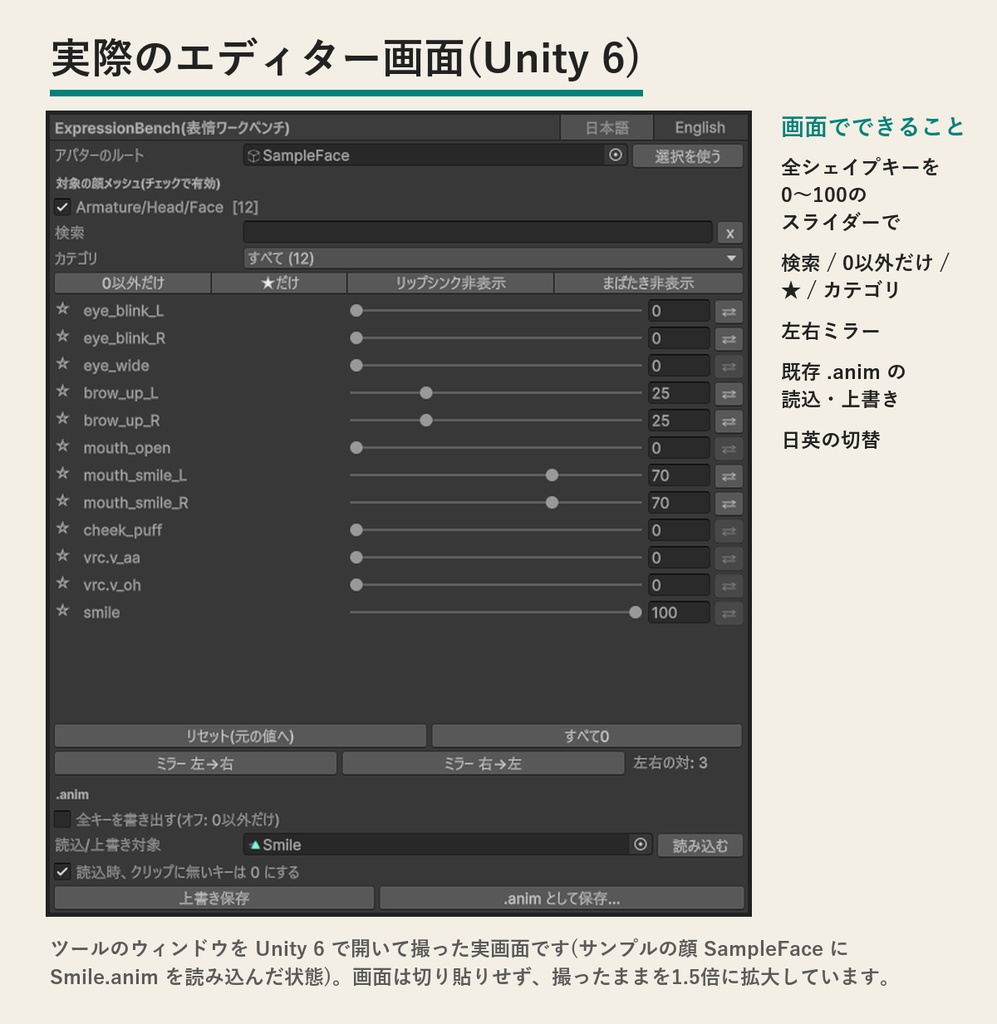Image resolution: width=997 pixels, height=1024 pixels.
Task: Click the mouth_smile_R slider handle
Action: pyautogui.click(x=552, y=502)
